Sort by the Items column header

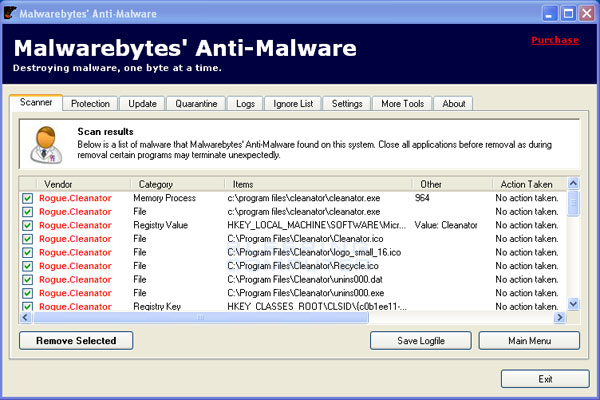(x=318, y=184)
